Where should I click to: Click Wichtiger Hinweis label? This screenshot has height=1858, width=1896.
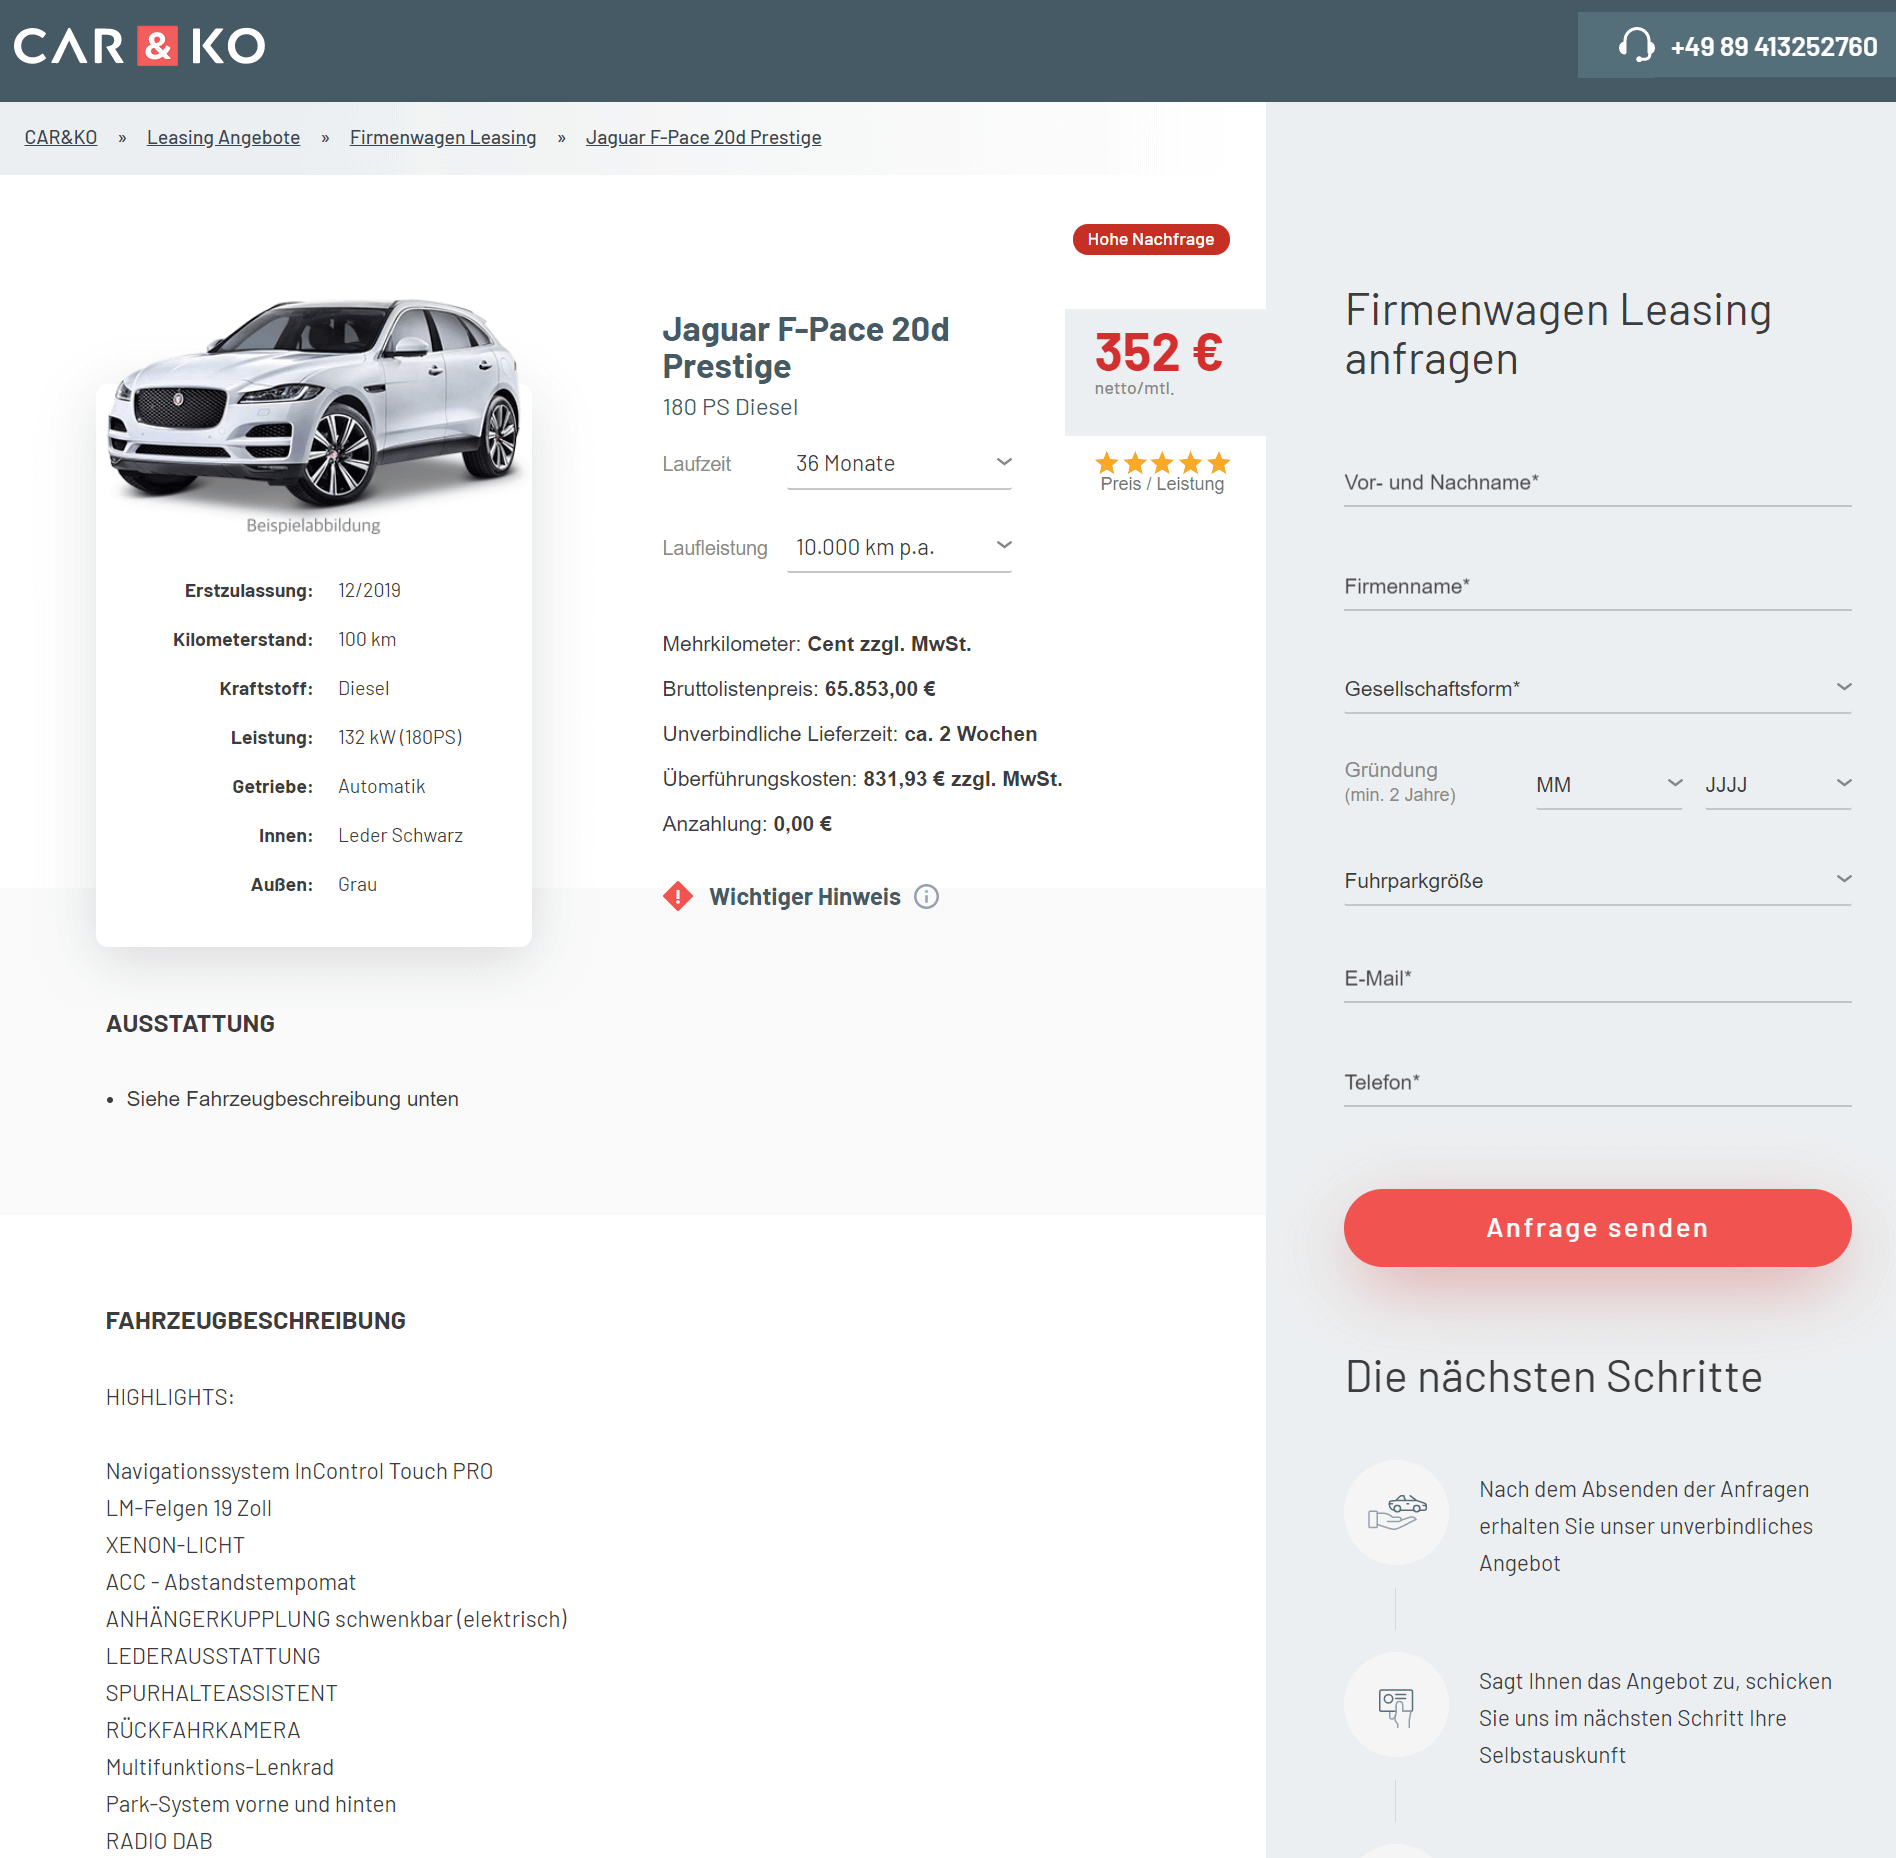coord(805,897)
